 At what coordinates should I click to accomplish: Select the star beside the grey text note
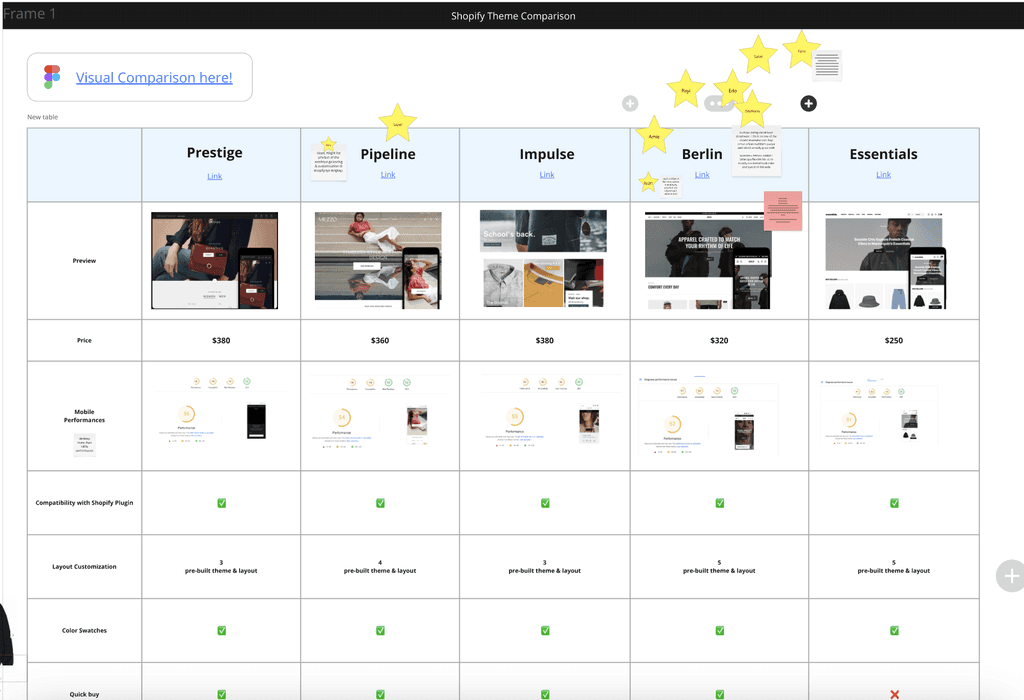pyautogui.click(x=801, y=50)
